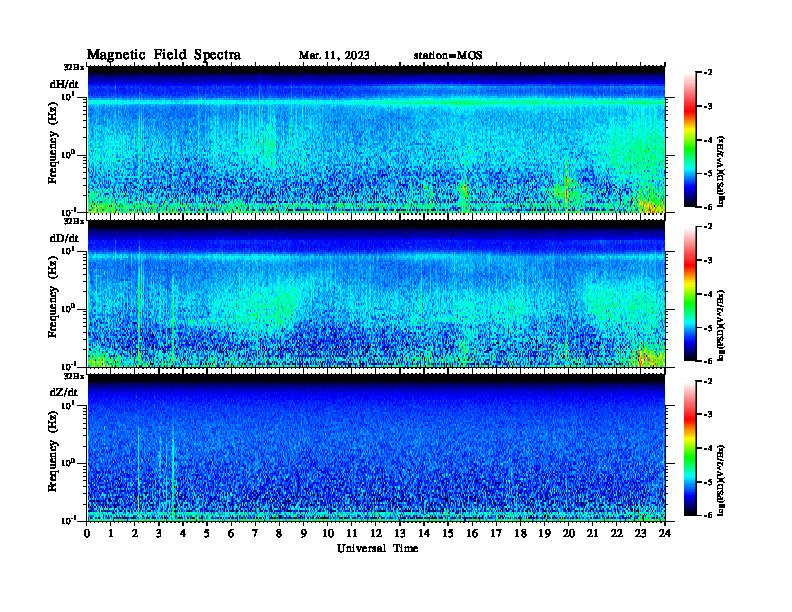Screen dimensions: 792x612
Task: Click the "22" hour tick label
Action: tap(617, 534)
